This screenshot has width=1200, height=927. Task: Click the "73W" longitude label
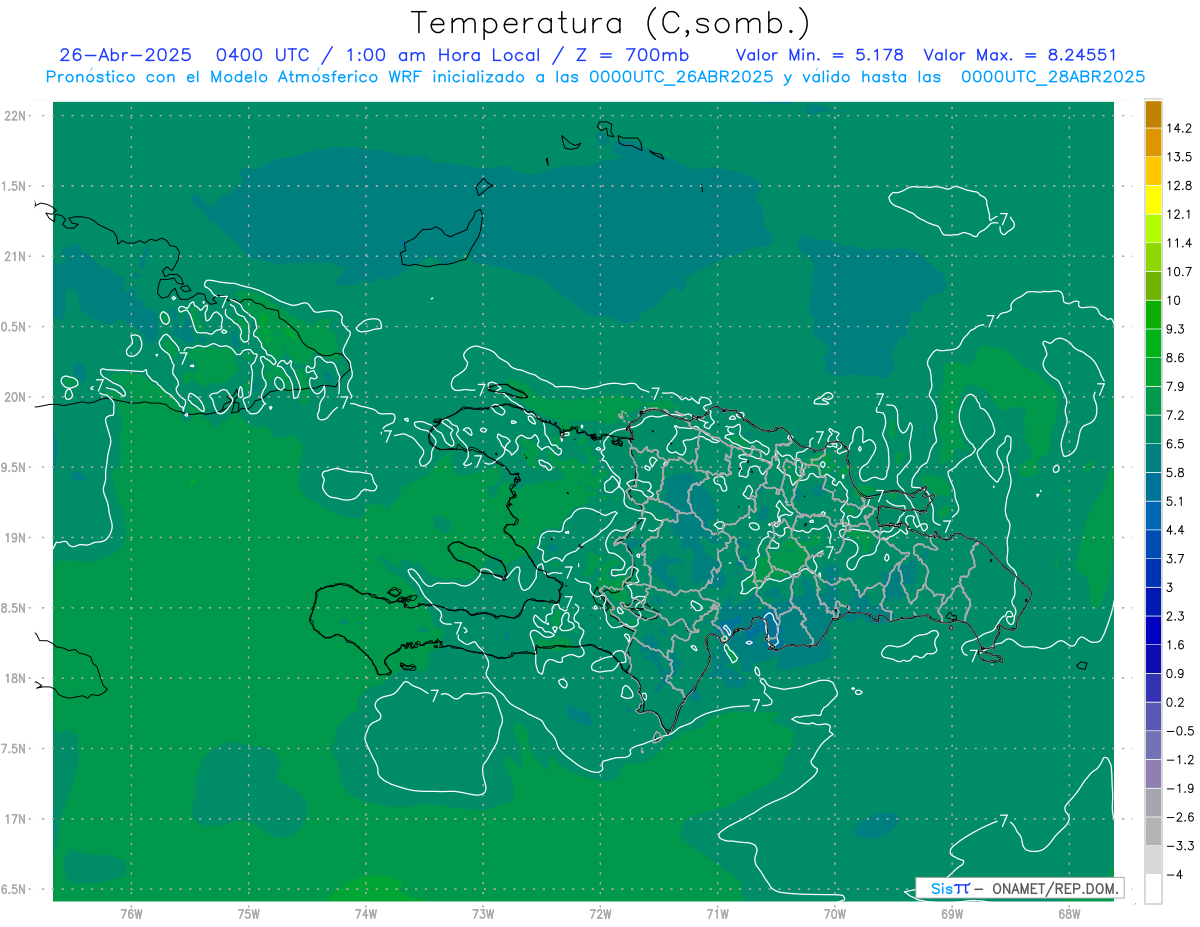483,913
